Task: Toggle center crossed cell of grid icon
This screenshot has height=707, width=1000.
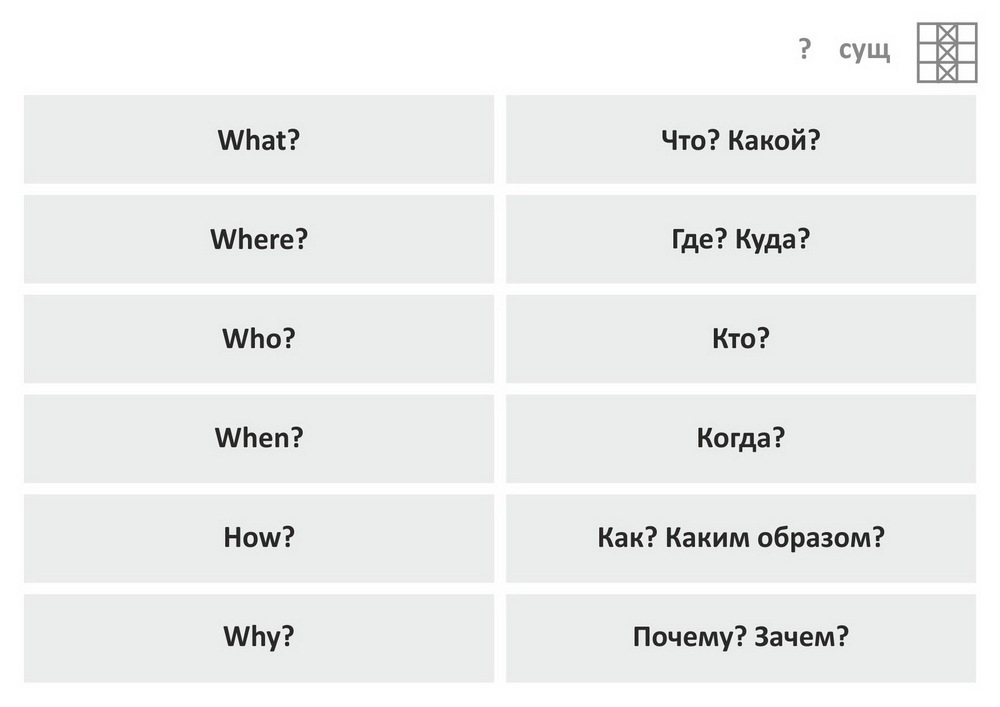Action: [x=946, y=52]
